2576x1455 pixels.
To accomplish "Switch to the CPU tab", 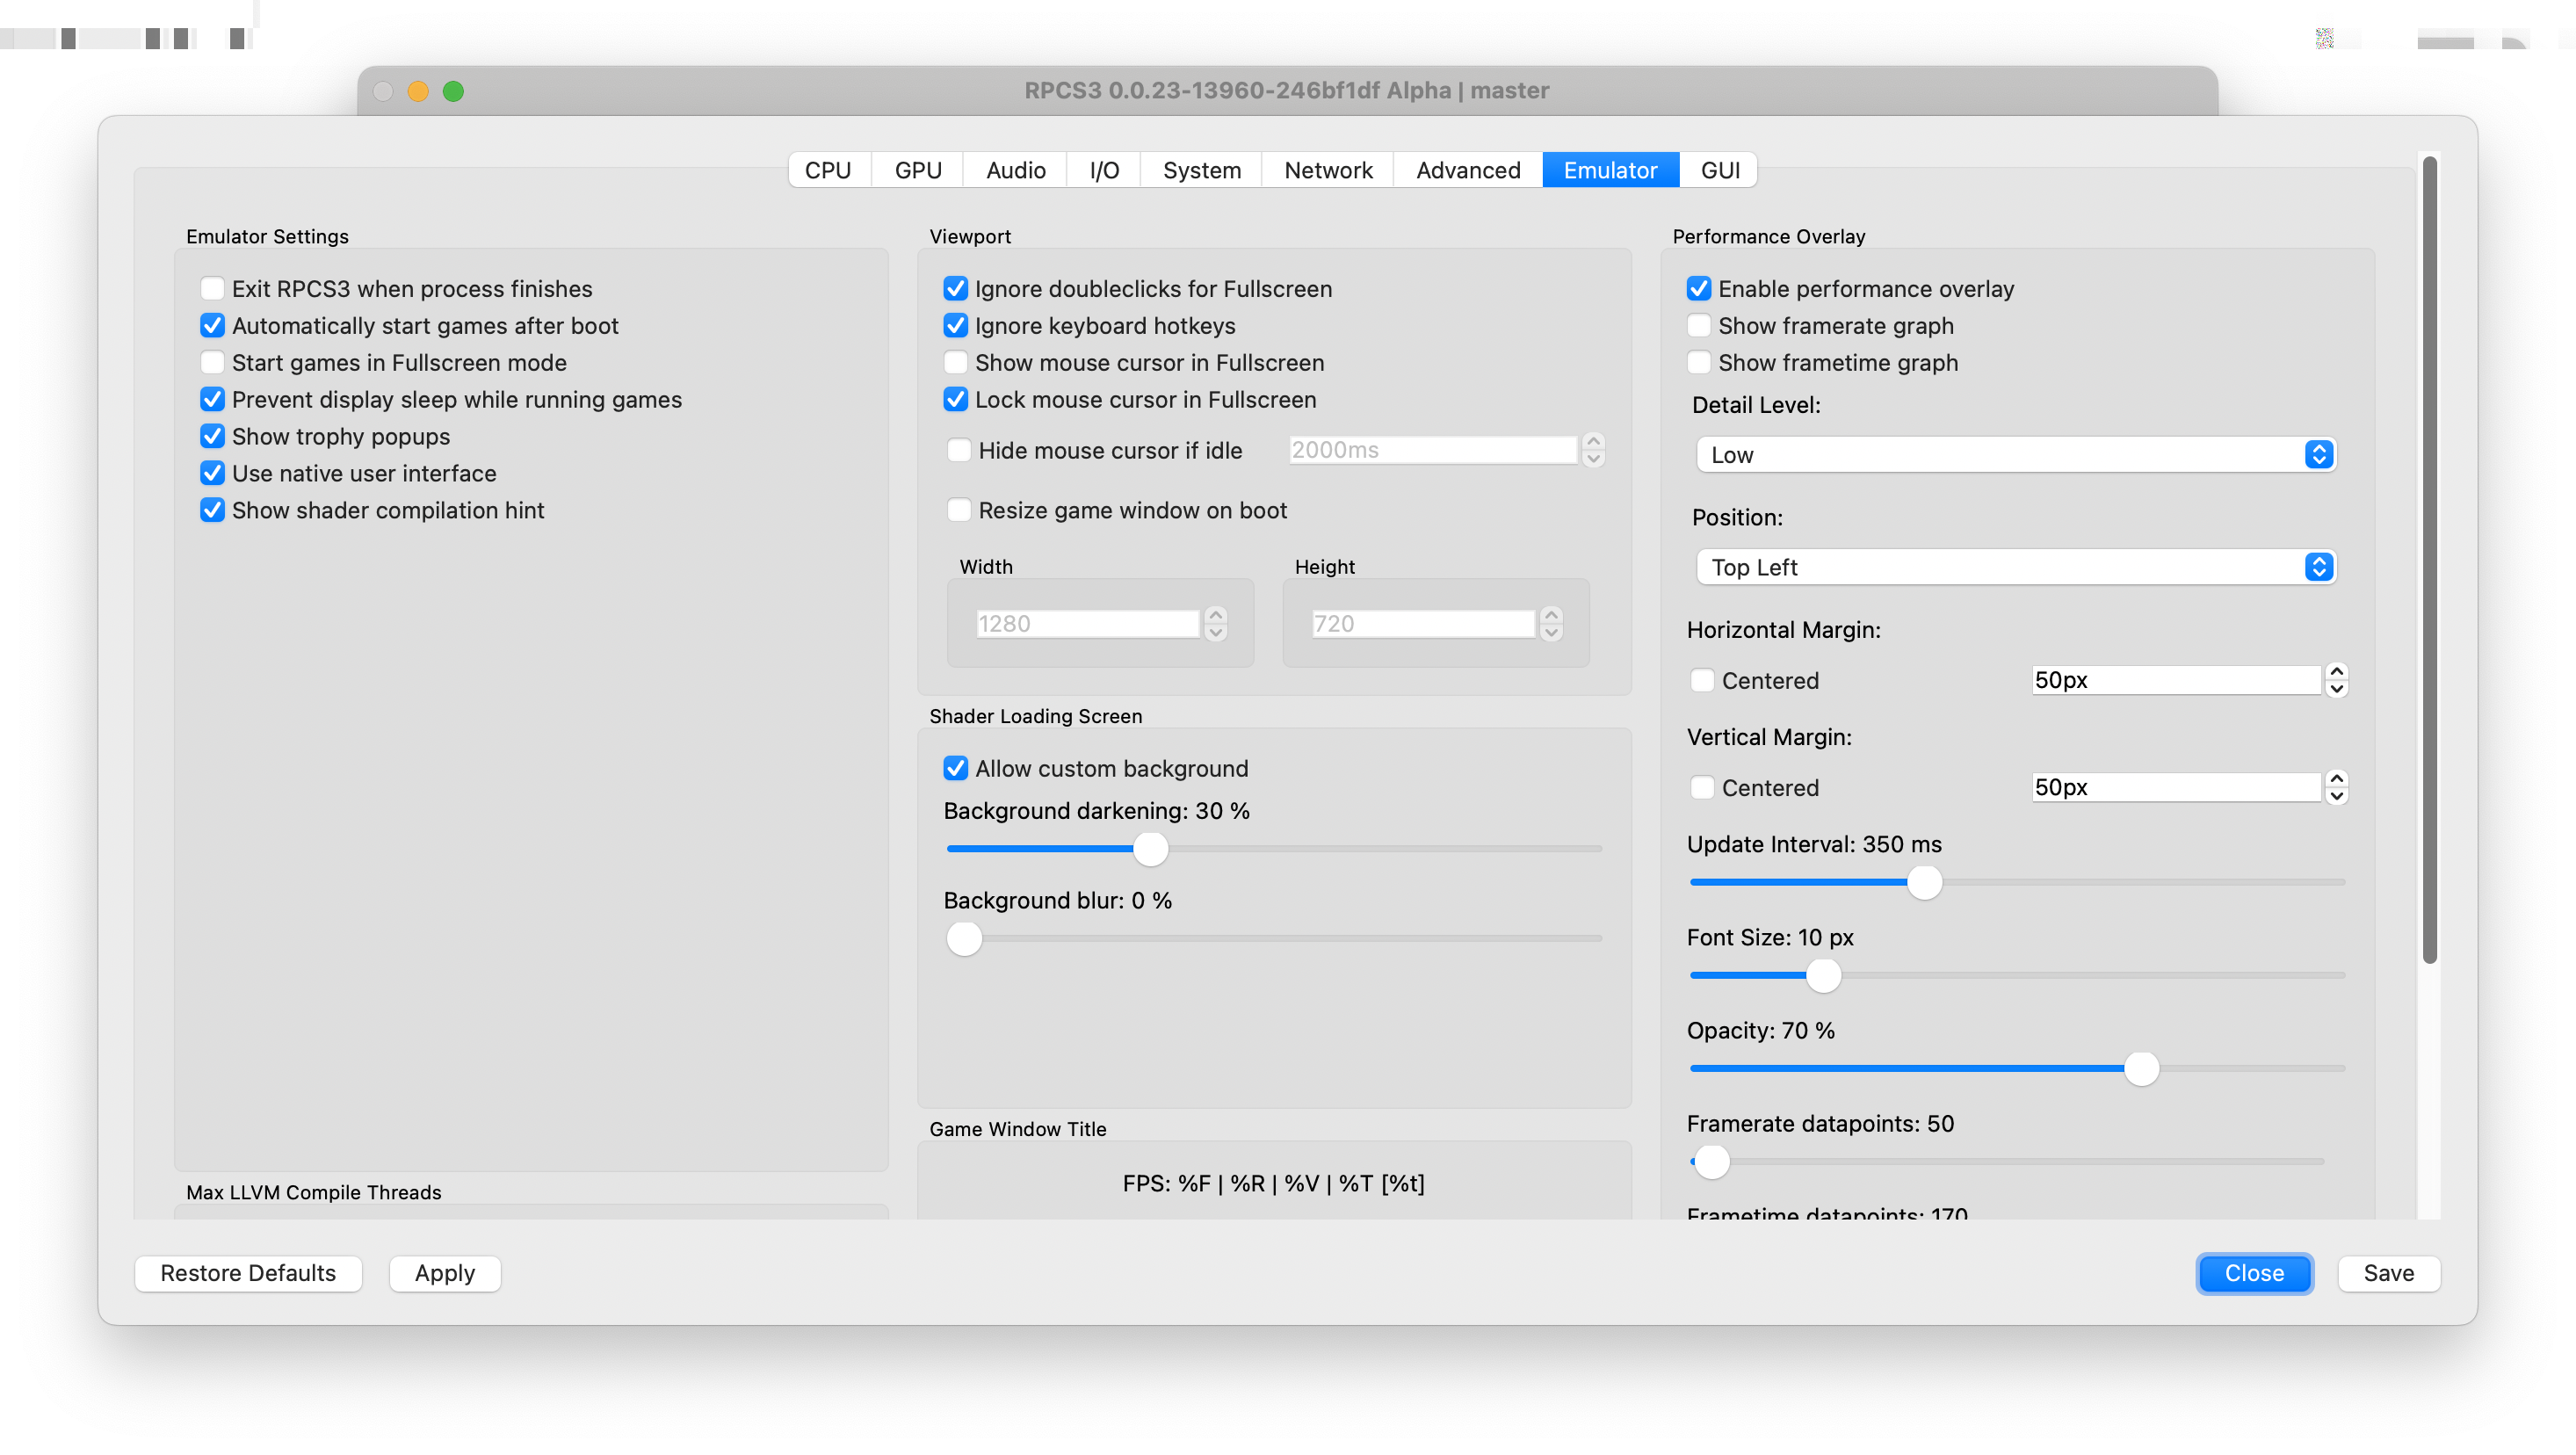I will (828, 170).
